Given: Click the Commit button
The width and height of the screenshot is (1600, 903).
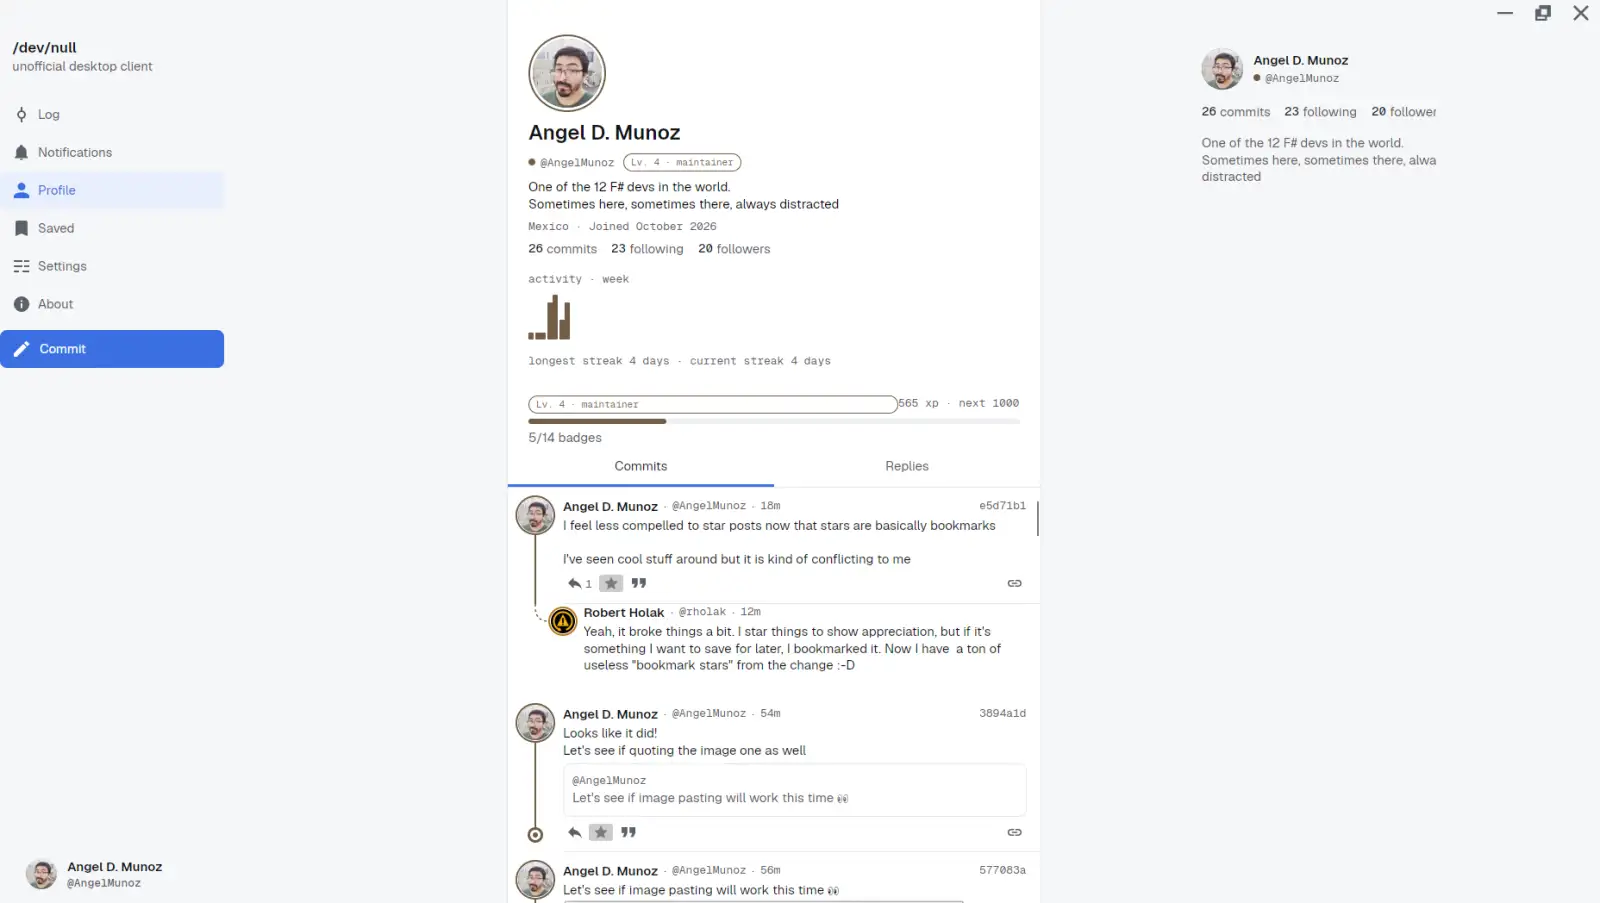Looking at the screenshot, I should click(x=112, y=349).
